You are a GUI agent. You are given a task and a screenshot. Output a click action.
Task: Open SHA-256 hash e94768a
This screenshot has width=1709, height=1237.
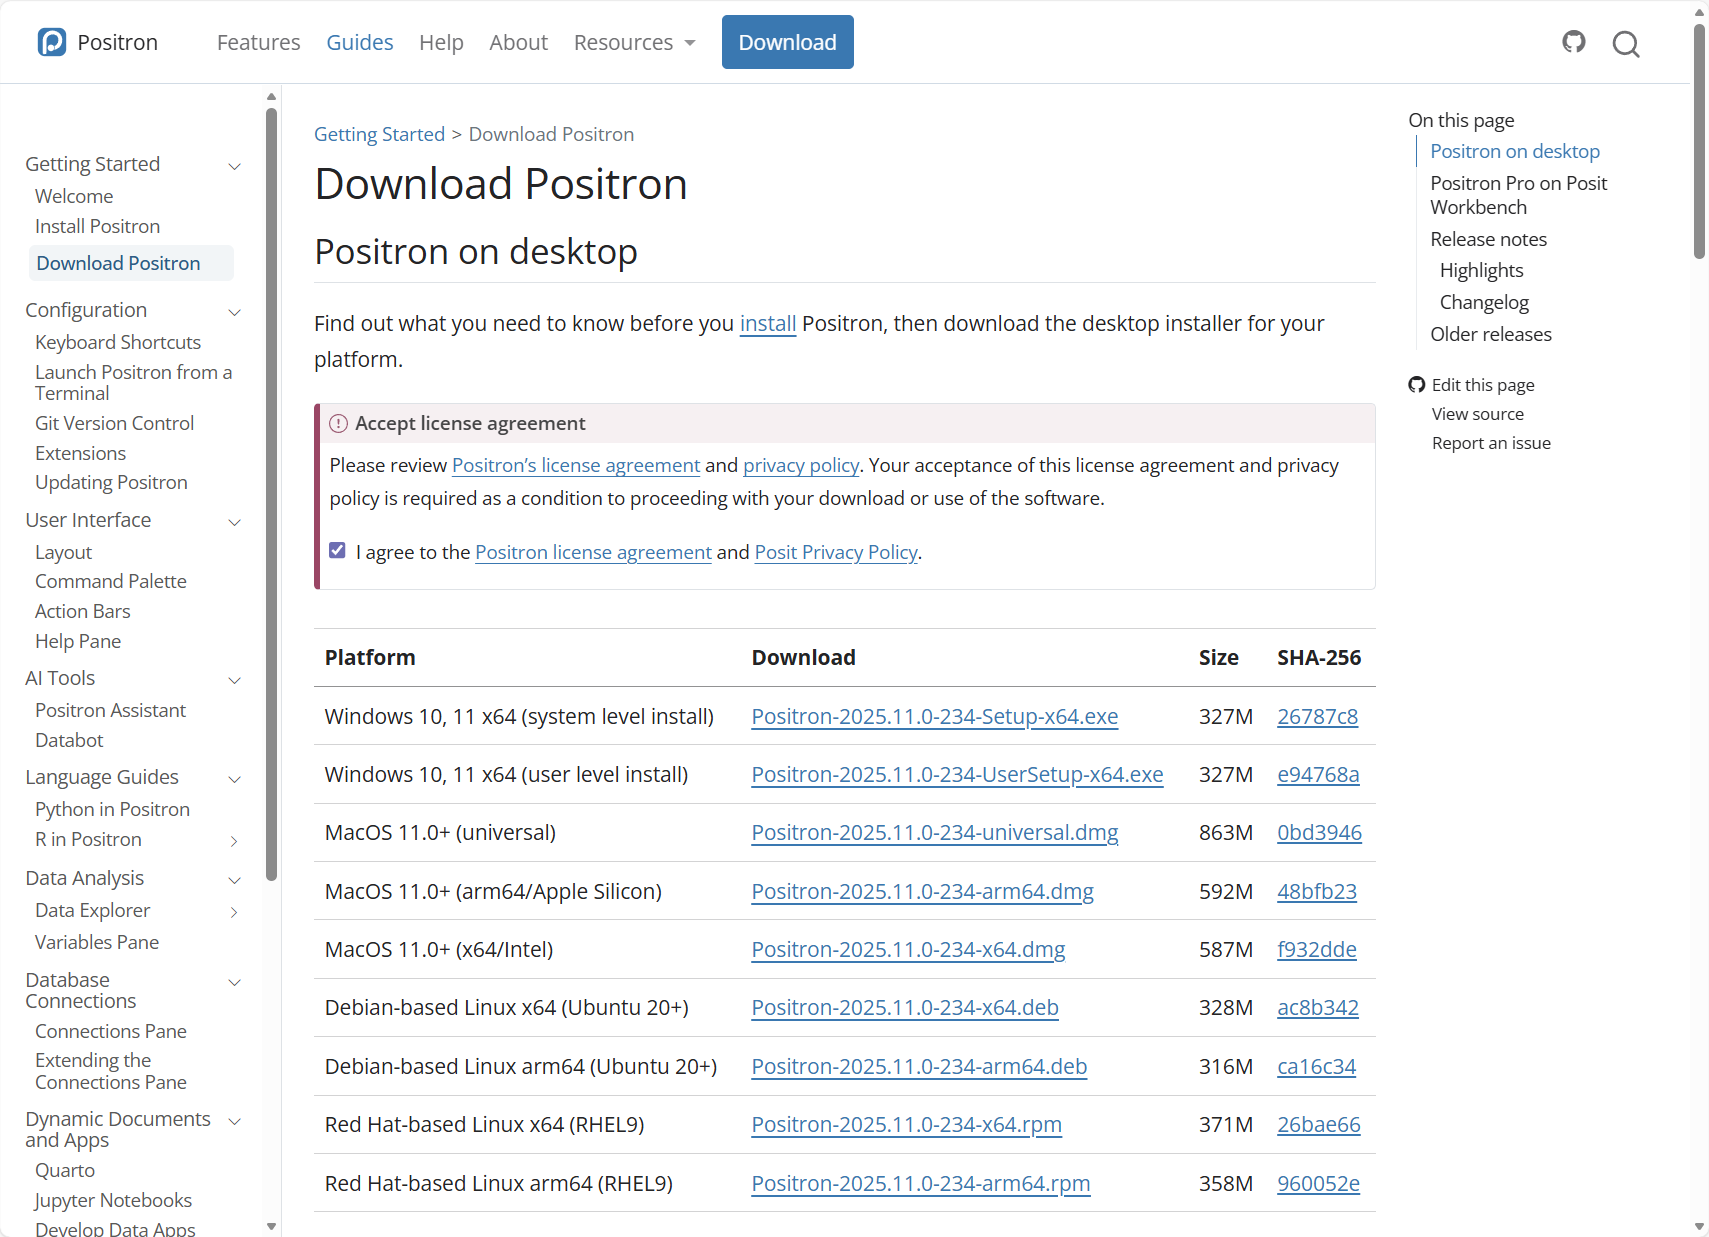1318,774
